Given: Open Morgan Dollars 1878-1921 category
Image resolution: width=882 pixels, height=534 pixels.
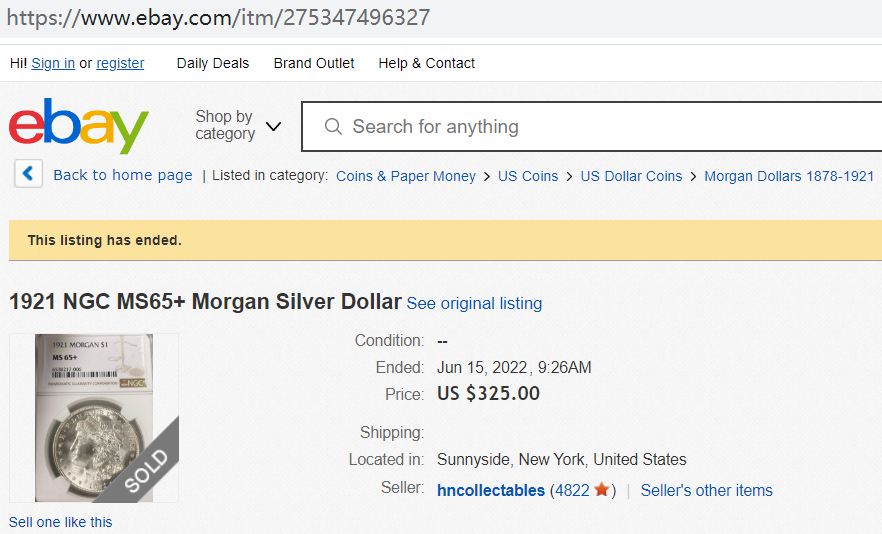Looking at the screenshot, I should tap(789, 176).
